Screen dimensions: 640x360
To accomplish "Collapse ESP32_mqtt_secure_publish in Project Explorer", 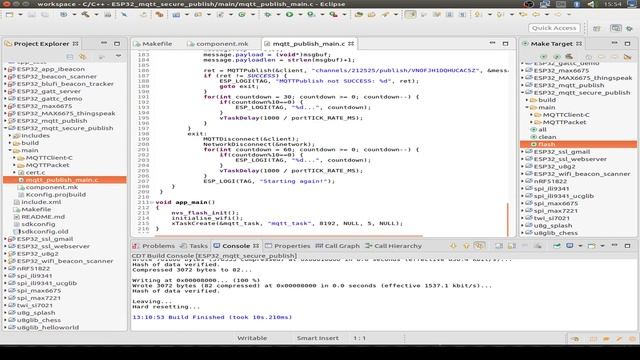I will pyautogui.click(x=6, y=128).
